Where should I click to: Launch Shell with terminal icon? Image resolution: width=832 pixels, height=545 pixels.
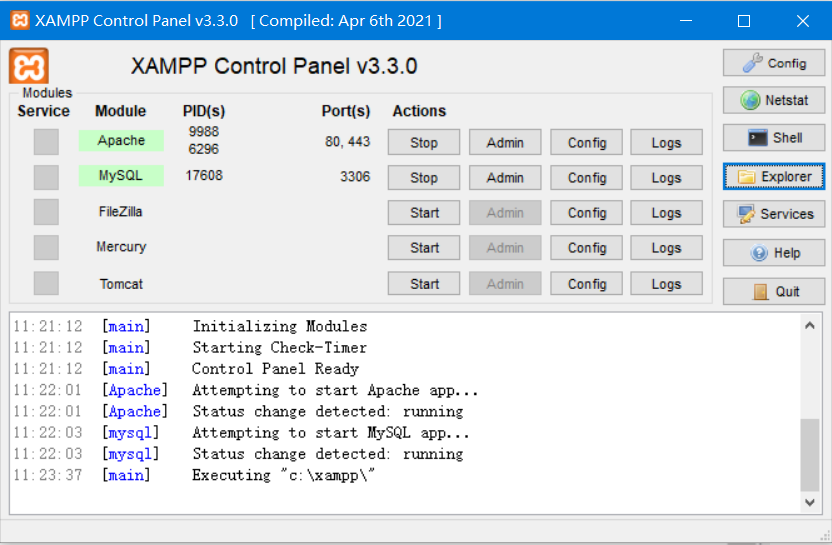coord(774,138)
